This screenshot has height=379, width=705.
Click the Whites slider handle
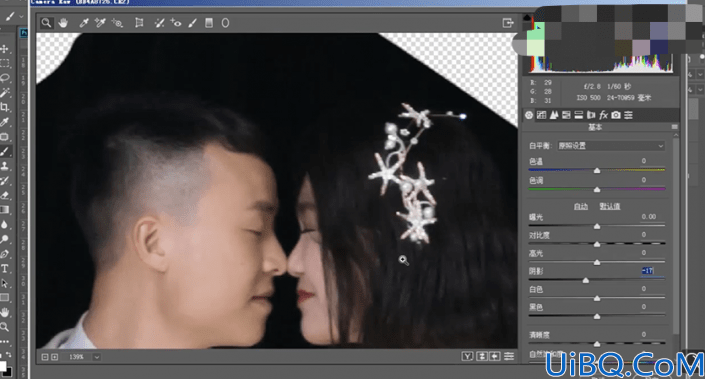tap(597, 298)
